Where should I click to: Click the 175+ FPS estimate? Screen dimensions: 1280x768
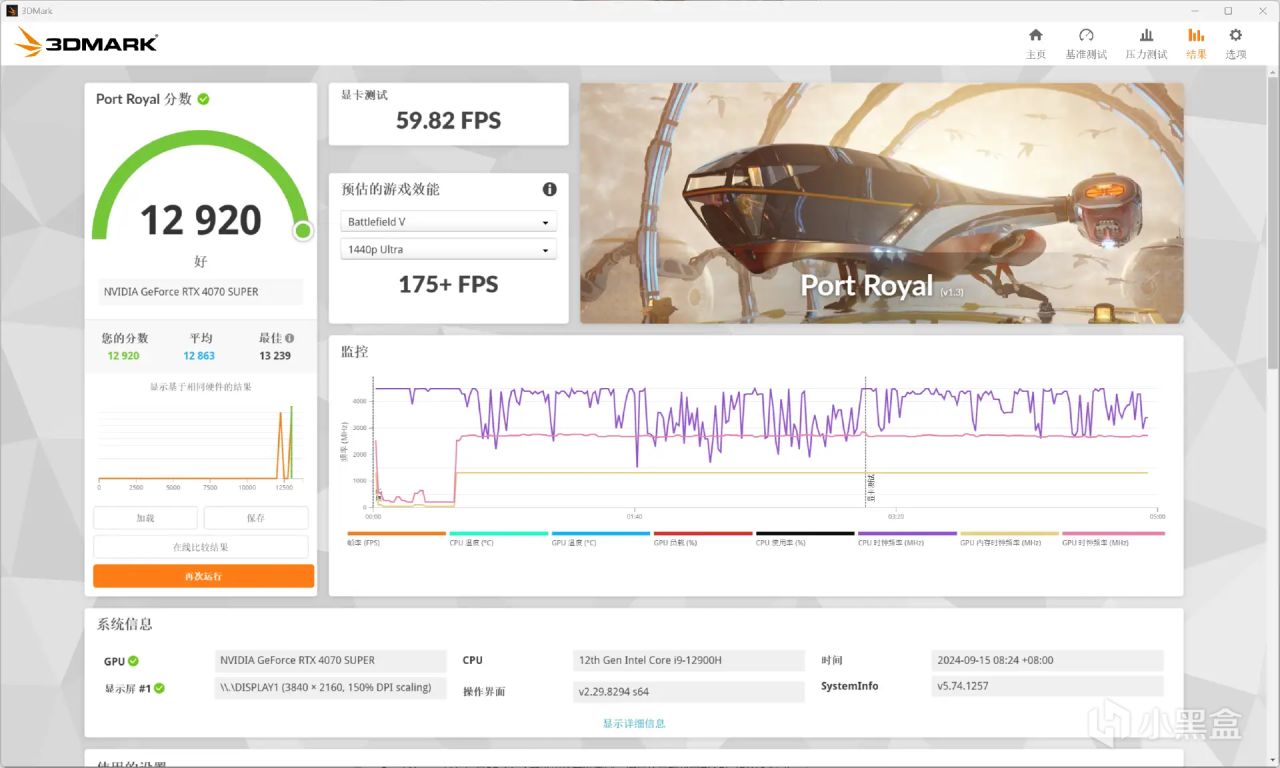pyautogui.click(x=448, y=284)
